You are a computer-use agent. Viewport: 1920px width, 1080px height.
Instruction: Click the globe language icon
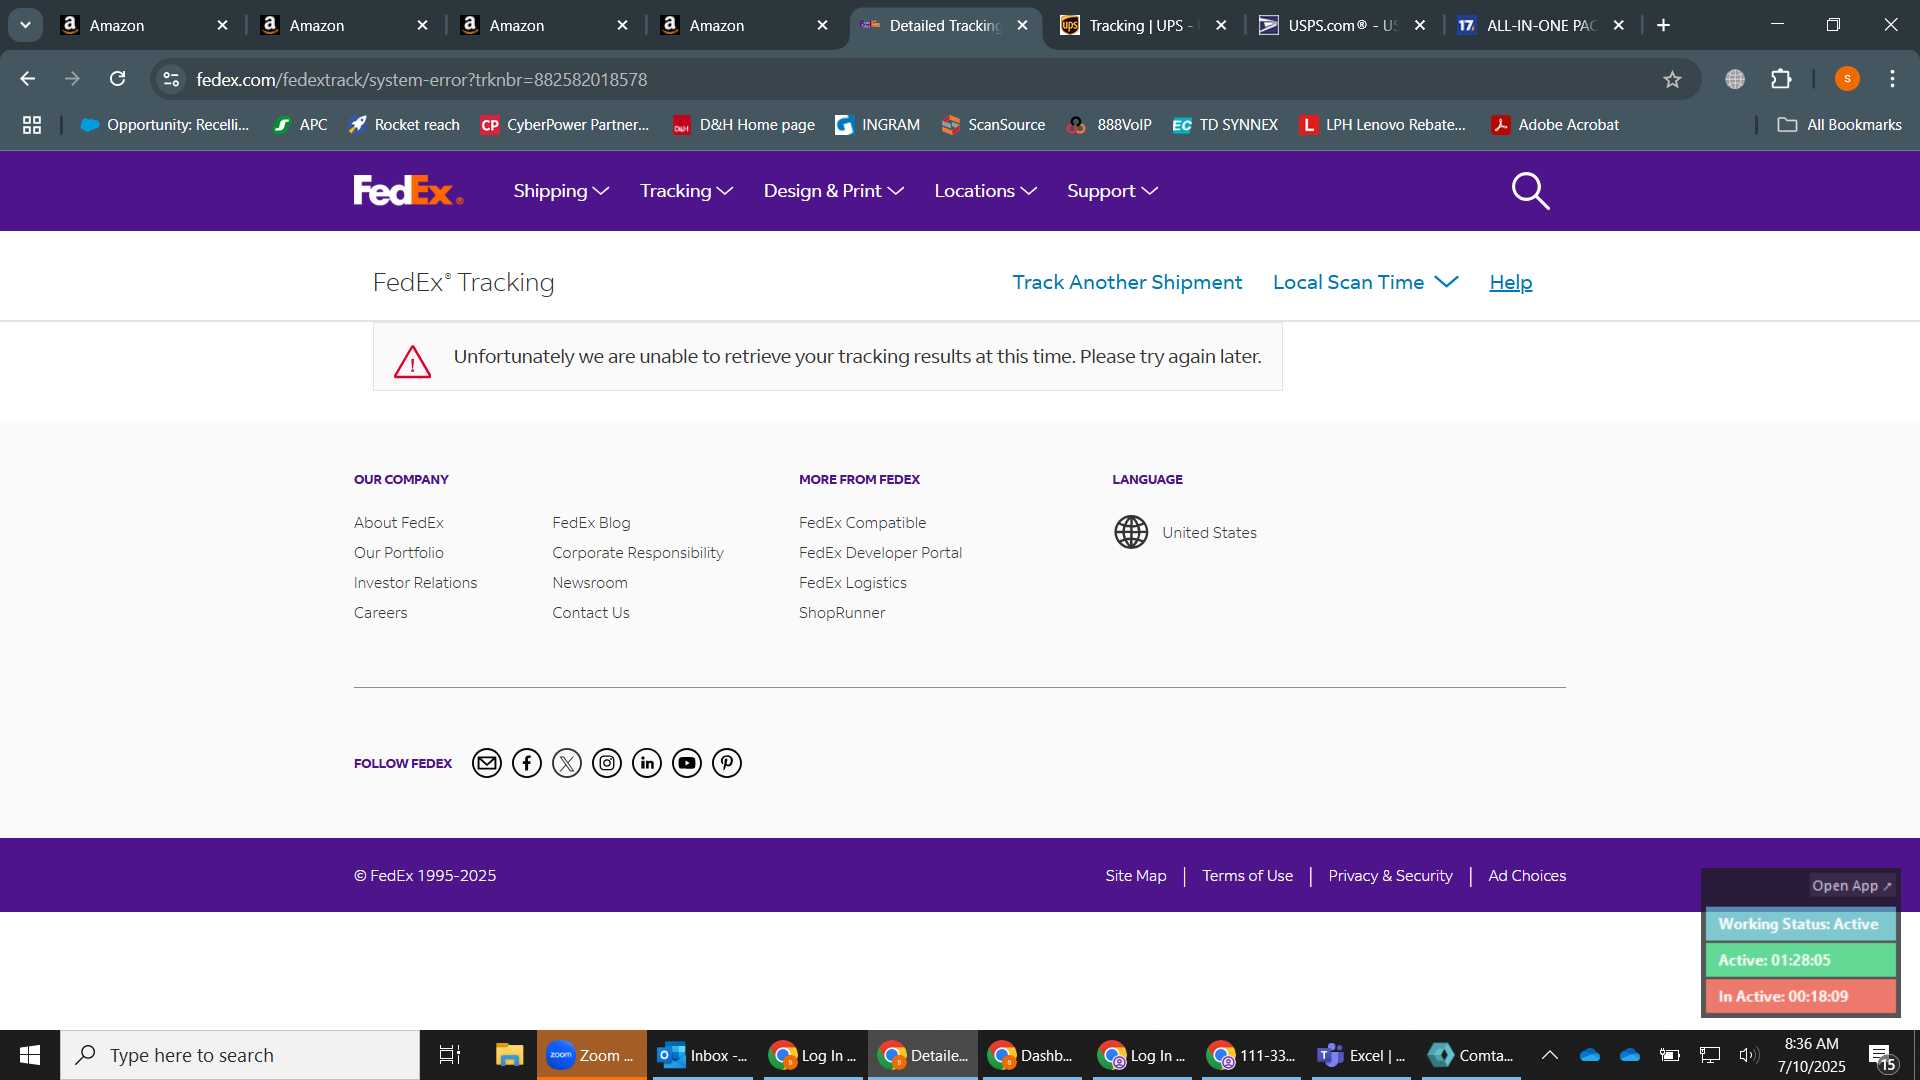(x=1131, y=532)
